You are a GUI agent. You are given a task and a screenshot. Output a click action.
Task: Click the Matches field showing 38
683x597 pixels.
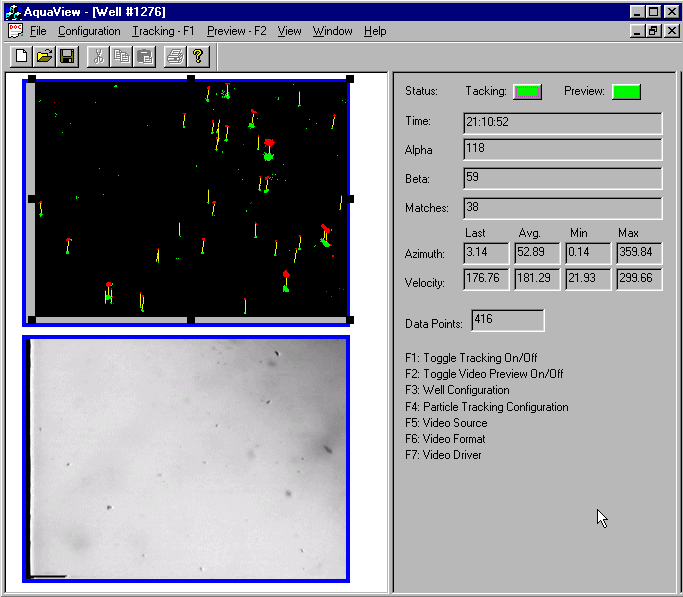coord(563,208)
